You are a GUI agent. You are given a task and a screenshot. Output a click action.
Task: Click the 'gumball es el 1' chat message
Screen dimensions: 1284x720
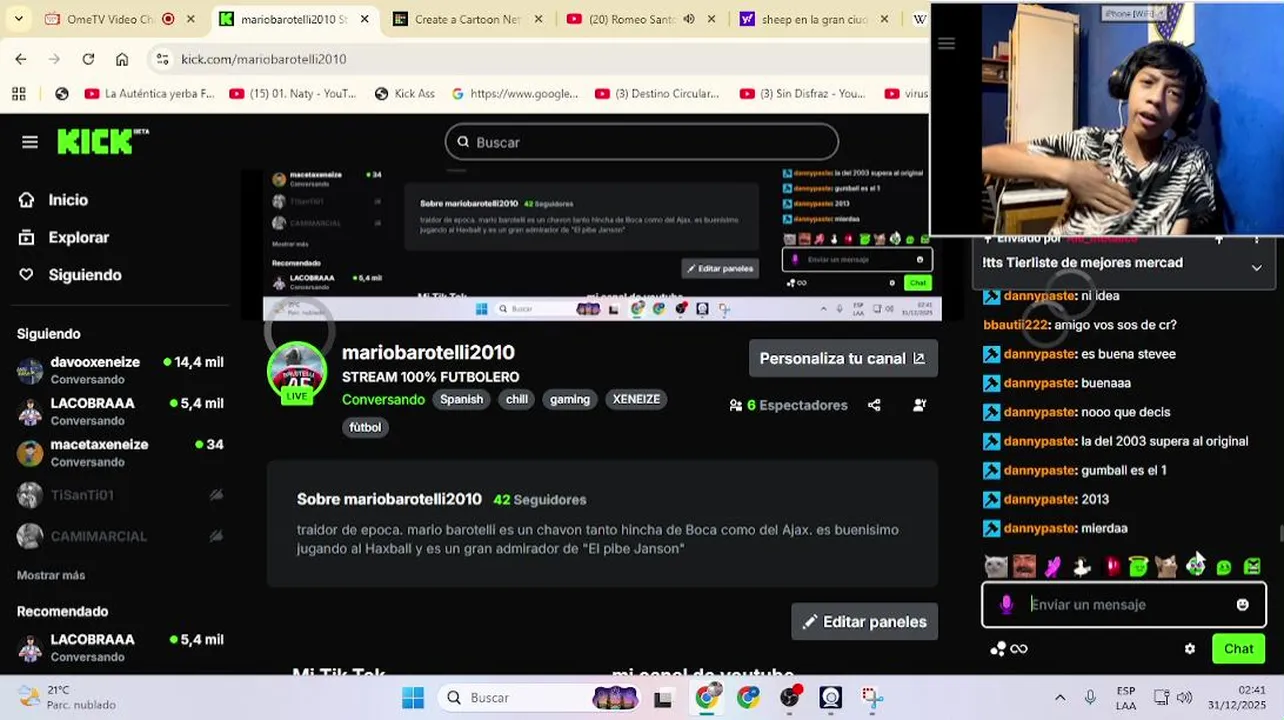(1123, 470)
